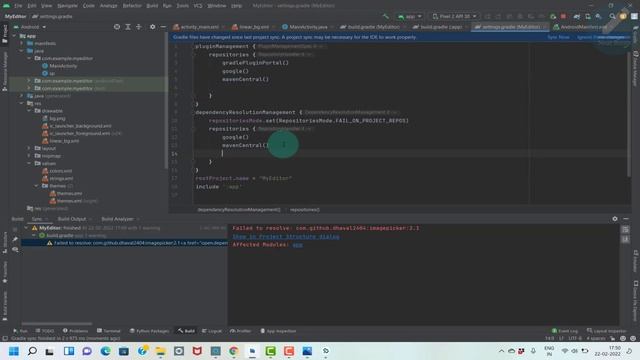Click the repositories breadcrumb below editor

(x=304, y=210)
